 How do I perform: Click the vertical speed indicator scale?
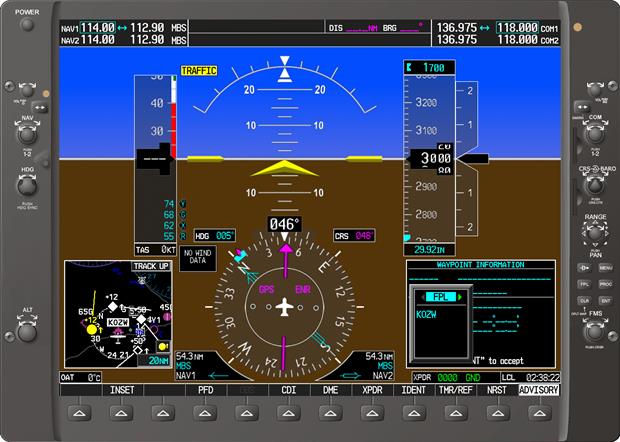(x=467, y=159)
